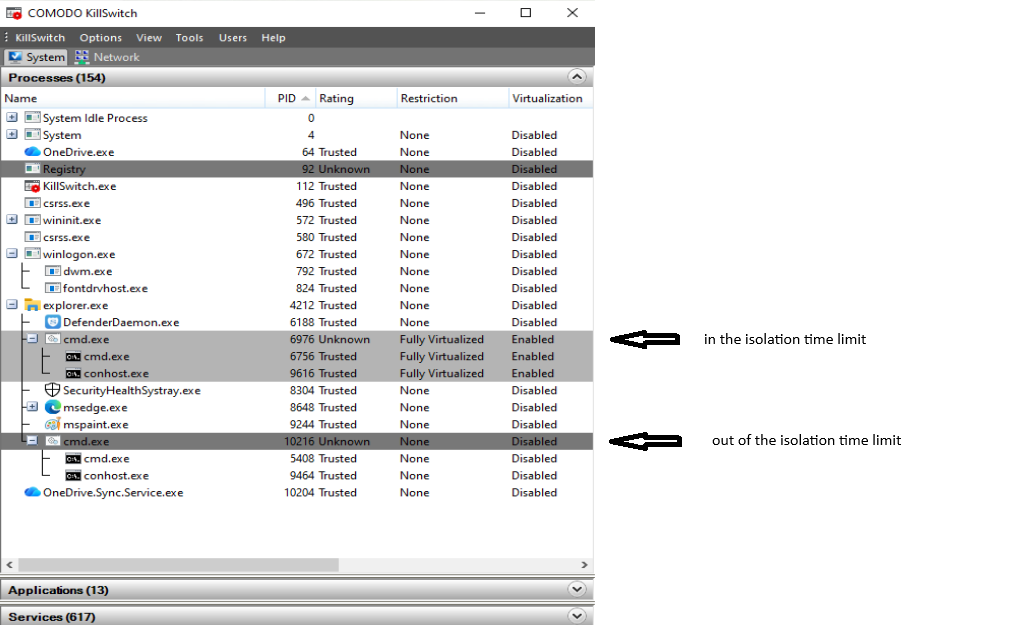The image size is (1020, 625).
Task: Click the PID value 8304
Action: (302, 390)
